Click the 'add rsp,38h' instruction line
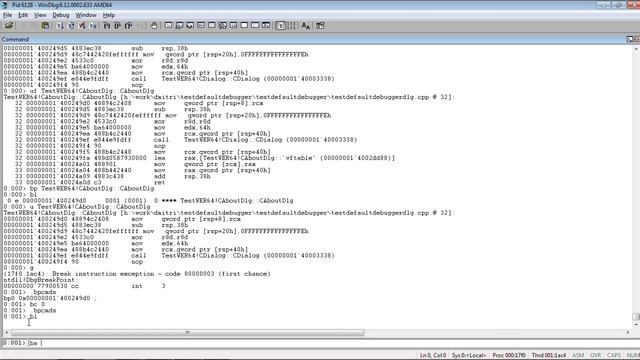Image resolution: width=640 pixels, height=360 pixels. coord(113,176)
